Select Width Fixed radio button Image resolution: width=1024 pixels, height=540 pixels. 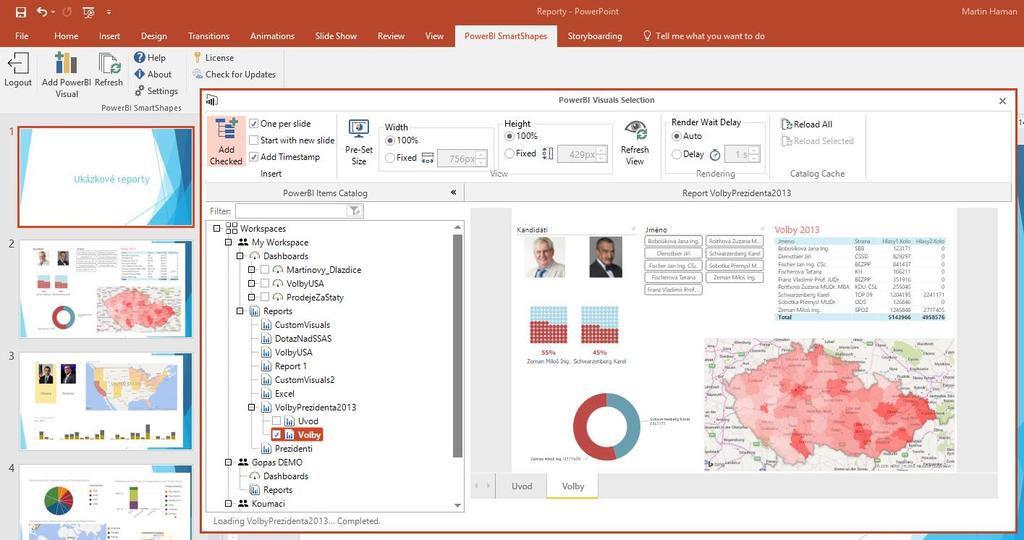point(390,157)
